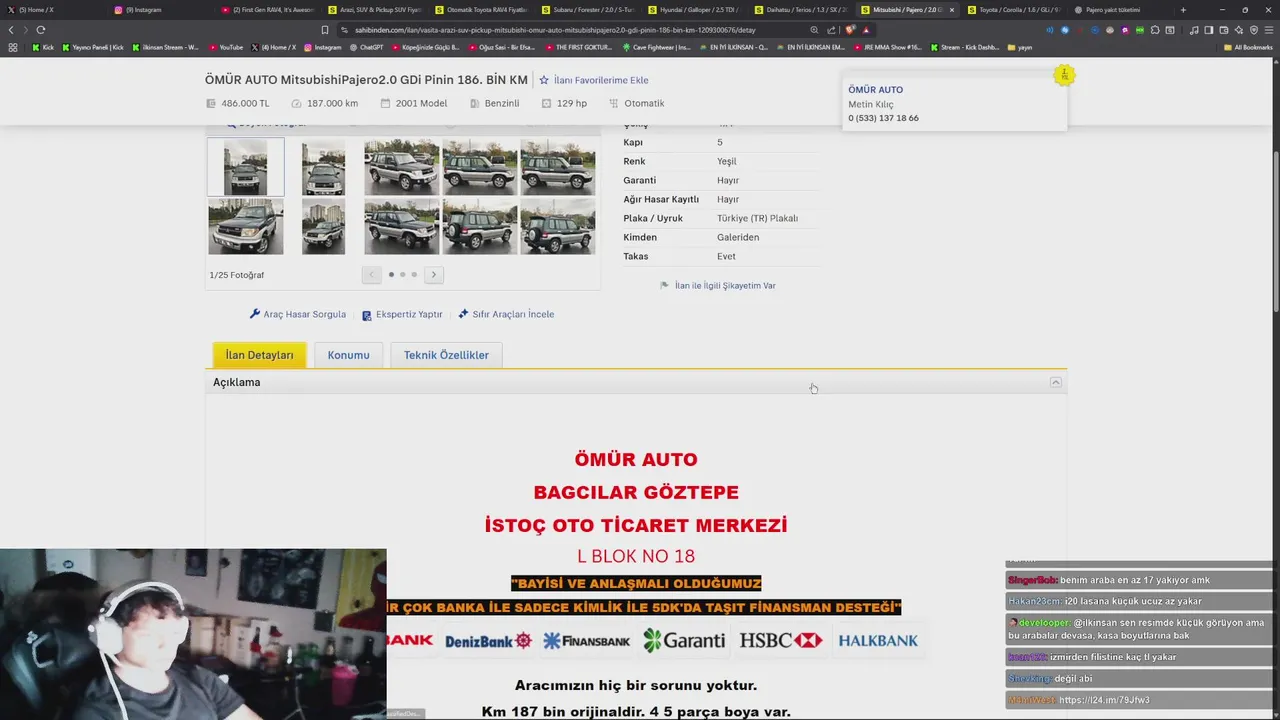This screenshot has width=1280, height=720.
Task: Select the second gallery pagination dot
Action: [x=402, y=274]
